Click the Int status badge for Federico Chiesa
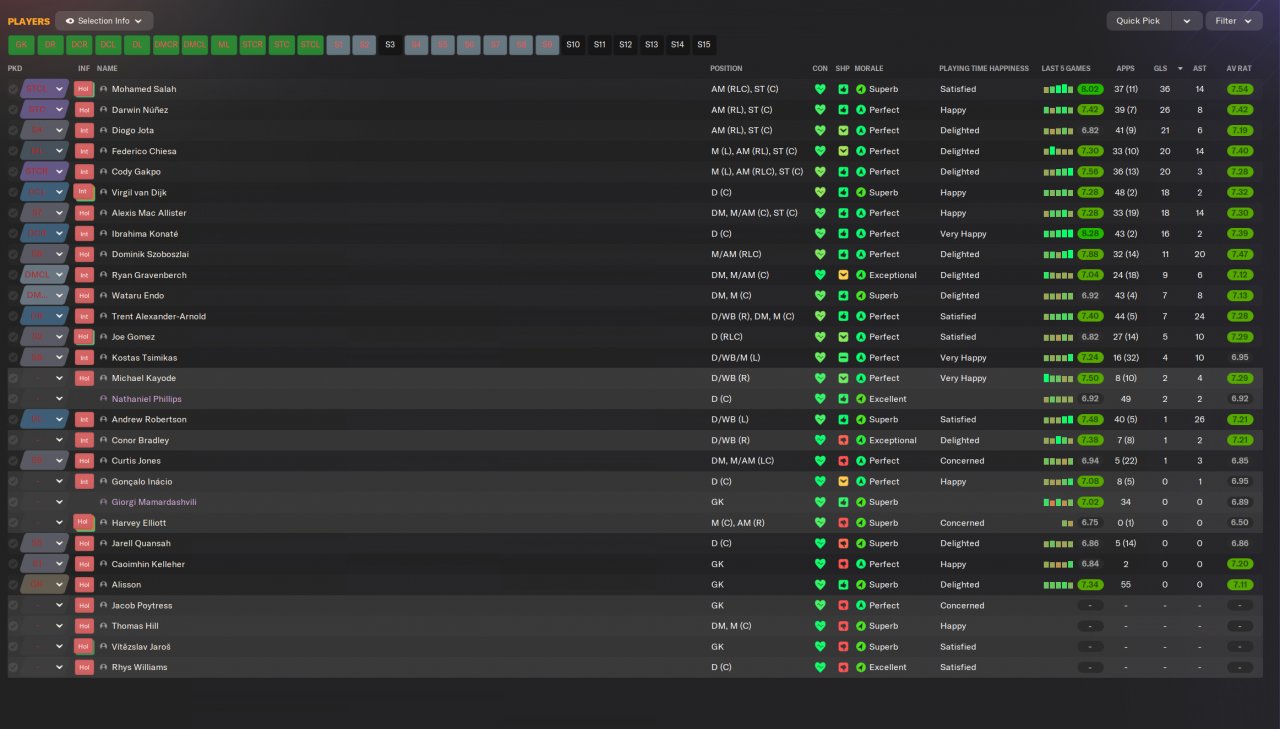The height and width of the screenshot is (729, 1280). click(84, 151)
